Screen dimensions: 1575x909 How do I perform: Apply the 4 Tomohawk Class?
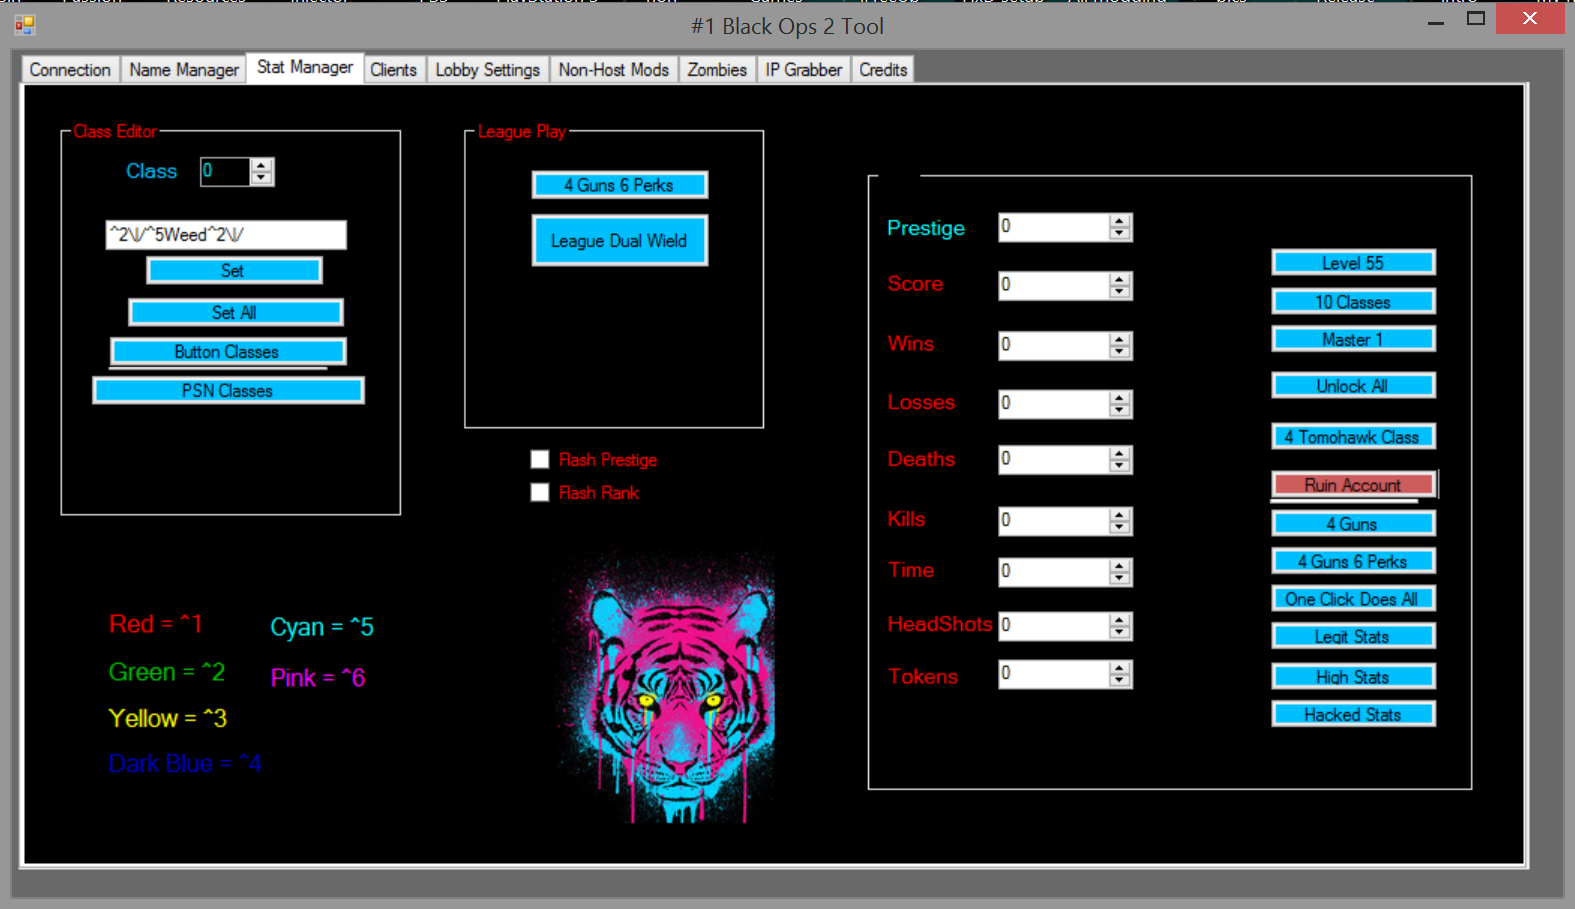pyautogui.click(x=1353, y=437)
